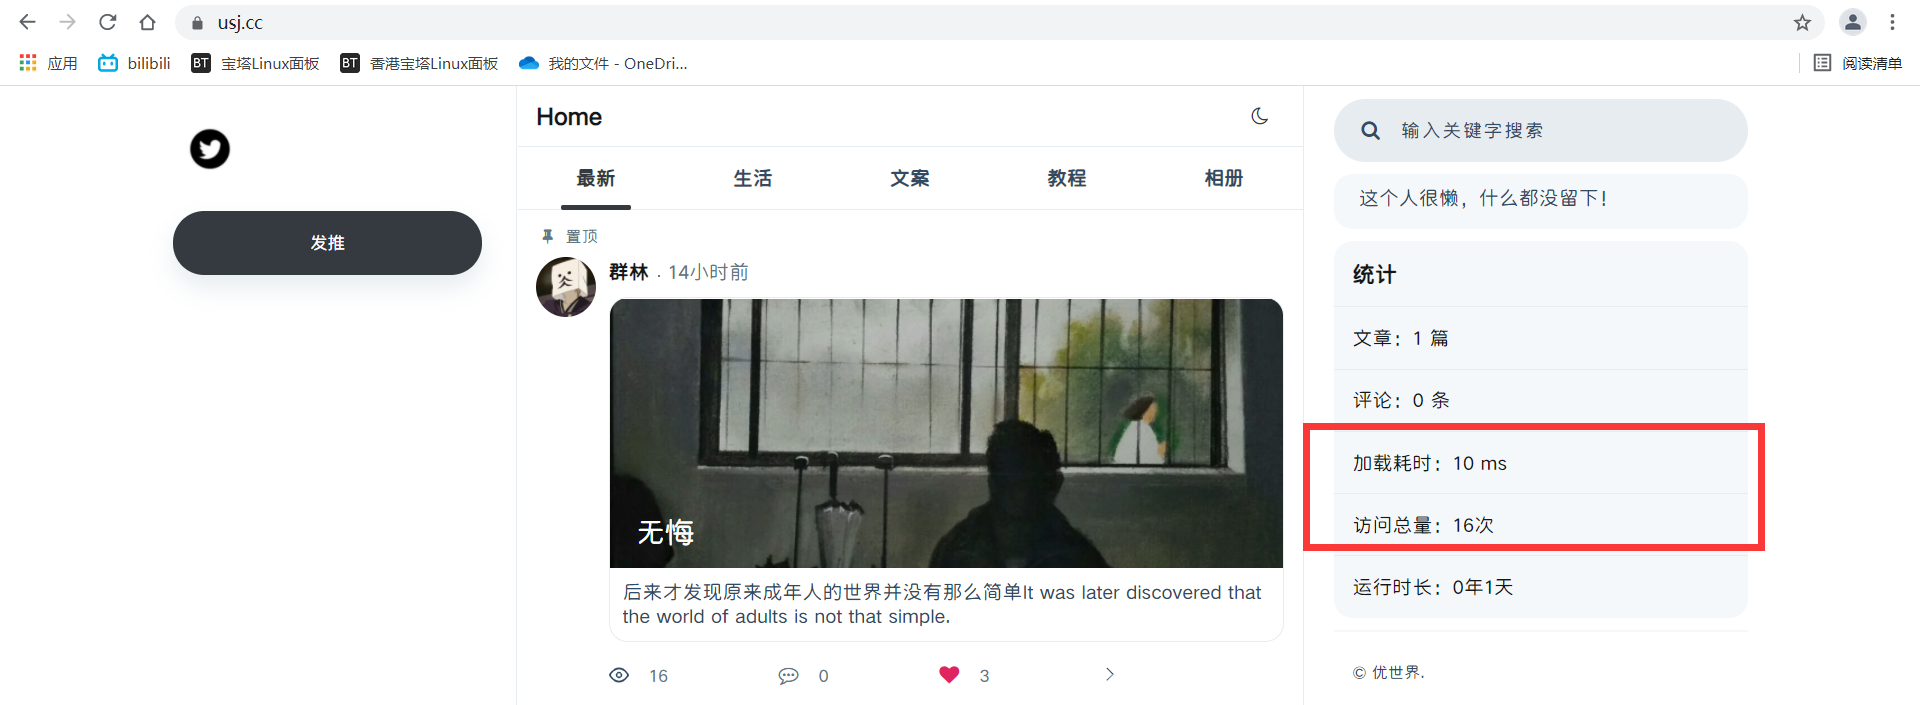
Task: Open the 阅读清单 reading list
Action: tap(1858, 63)
